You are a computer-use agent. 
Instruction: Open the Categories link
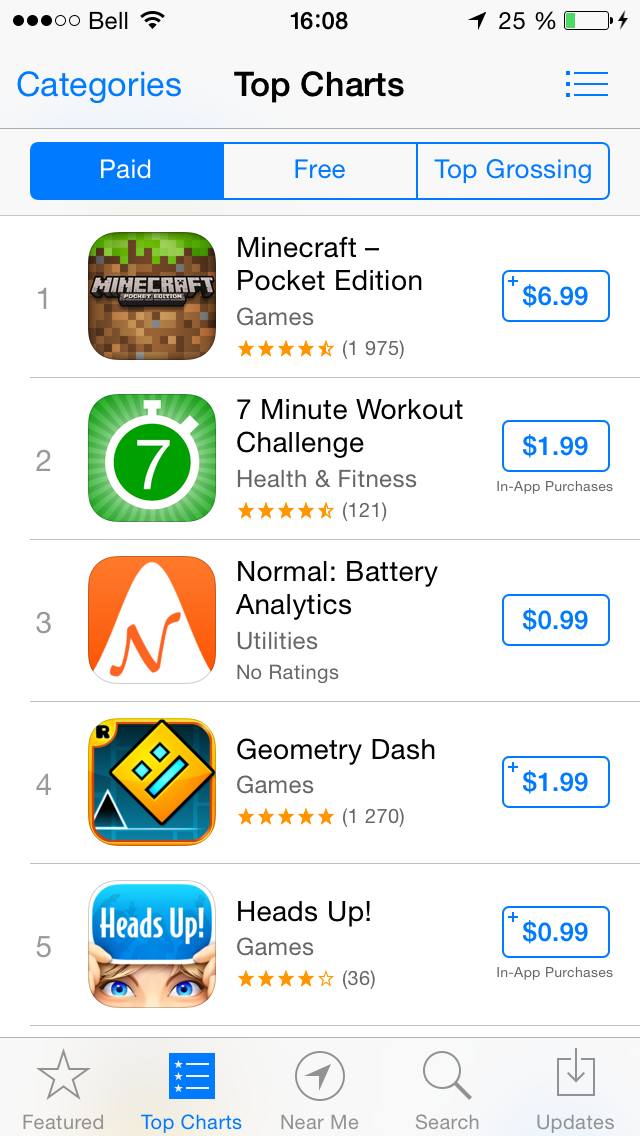tap(99, 85)
